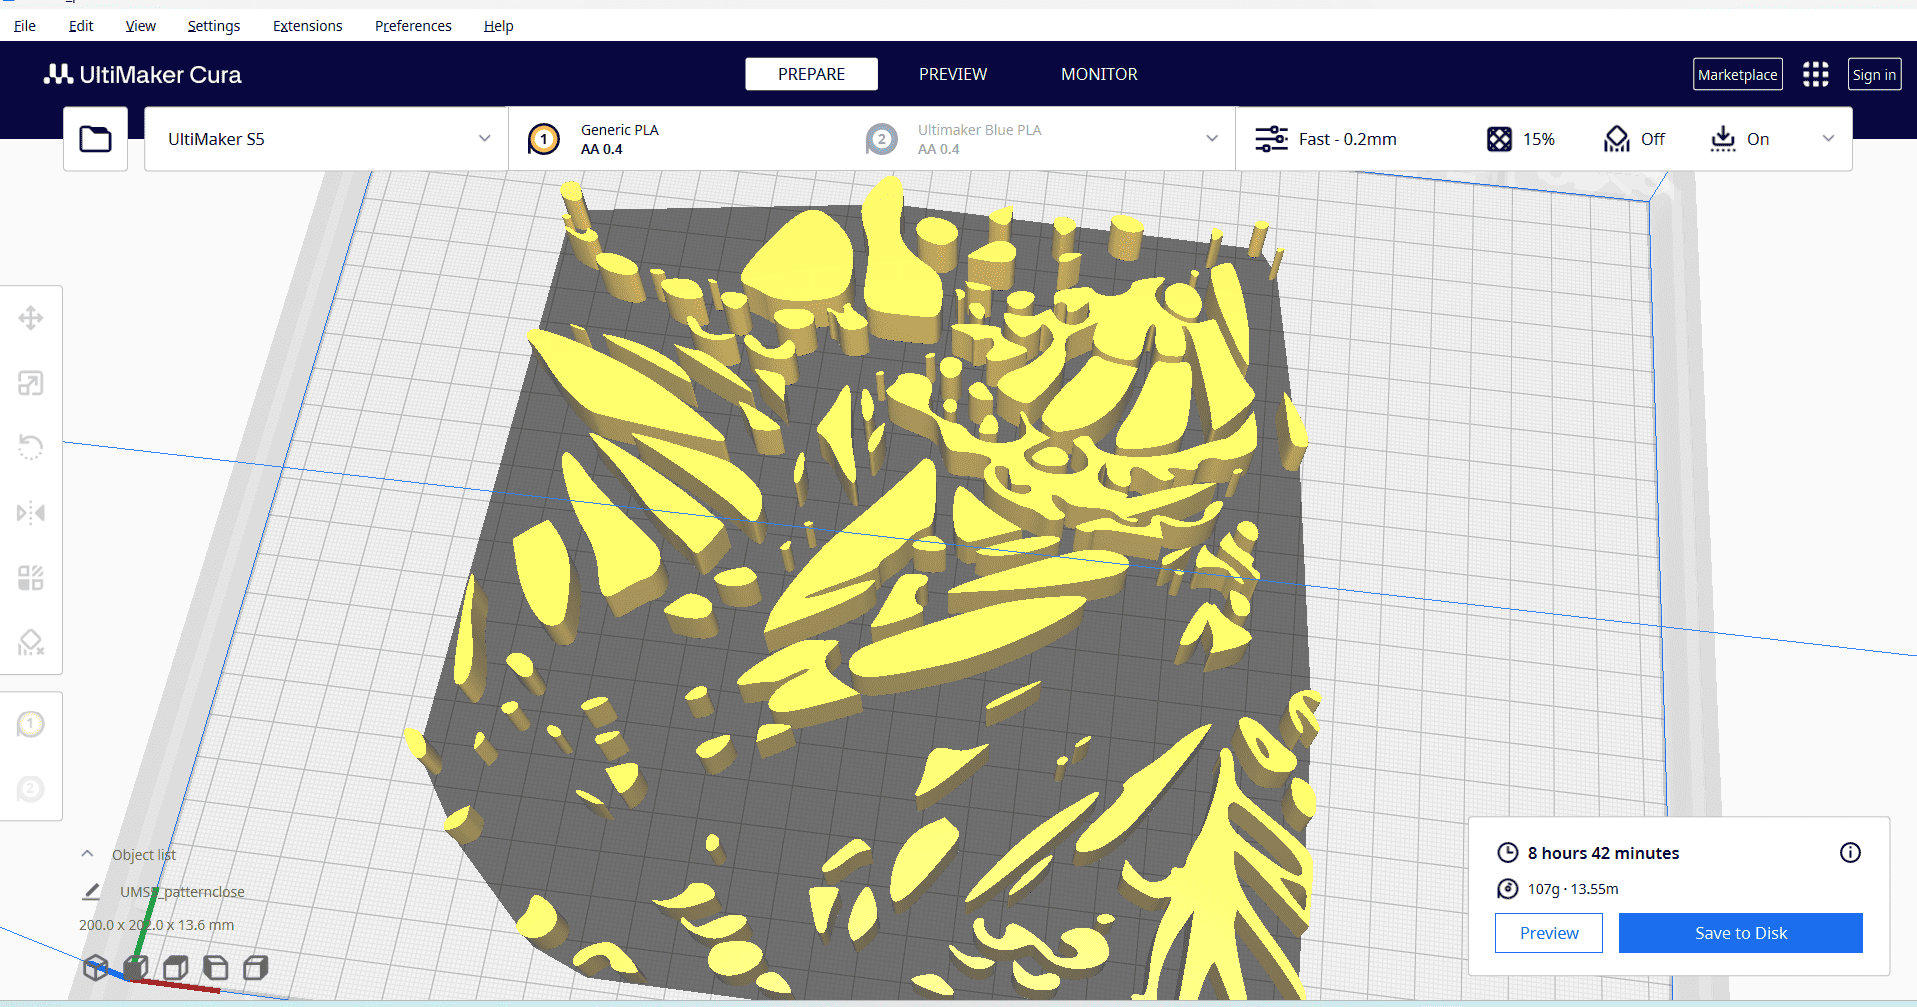Expand the print settings panel chevron
This screenshot has width=1917, height=1007.
[x=1828, y=139]
